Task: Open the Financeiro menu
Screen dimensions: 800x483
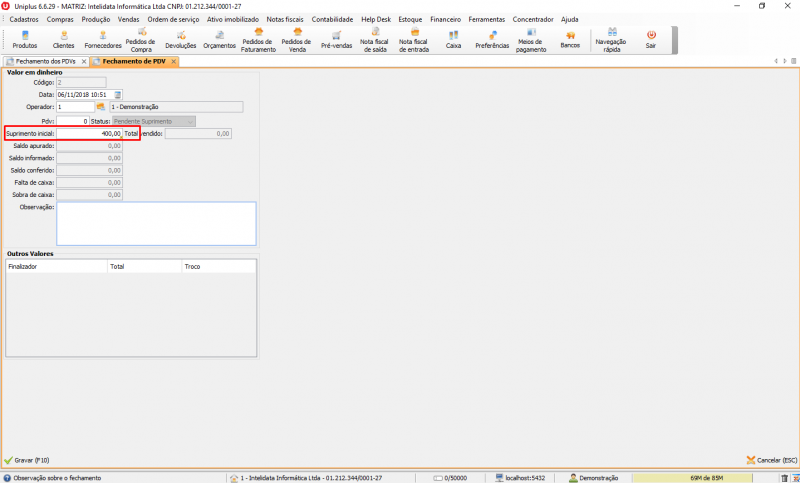Action: pyautogui.click(x=445, y=19)
